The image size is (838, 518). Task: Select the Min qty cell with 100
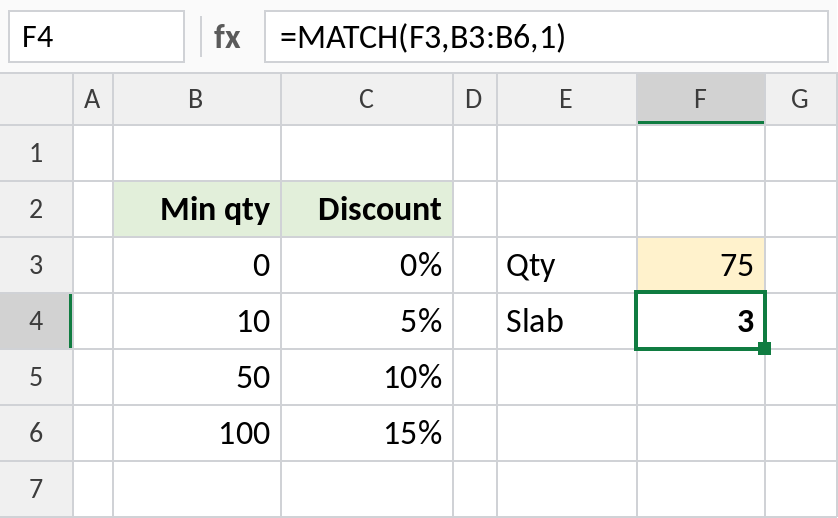coord(197,432)
